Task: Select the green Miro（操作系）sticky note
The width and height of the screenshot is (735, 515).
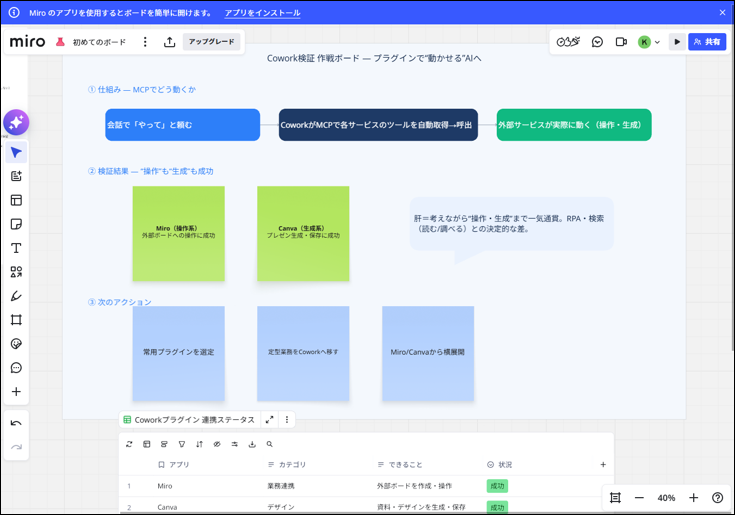Action: coord(179,233)
